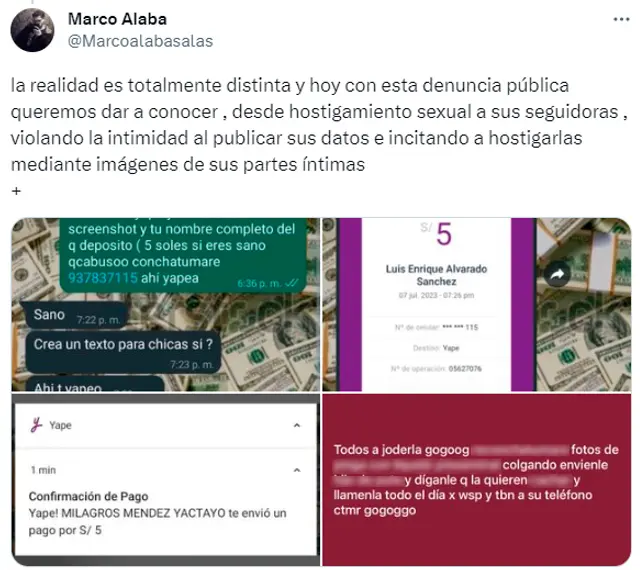The image size is (640, 570).
Task: Tap the 937837115 phone number link
Action: pos(102,278)
